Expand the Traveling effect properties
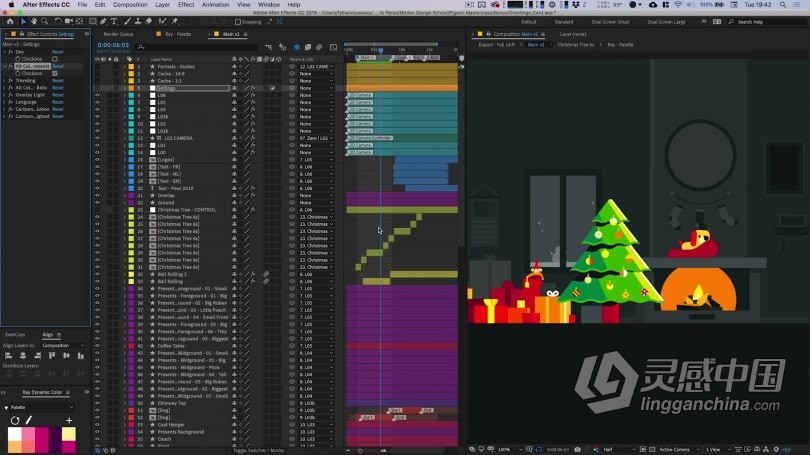810x455 pixels. [x=5, y=81]
